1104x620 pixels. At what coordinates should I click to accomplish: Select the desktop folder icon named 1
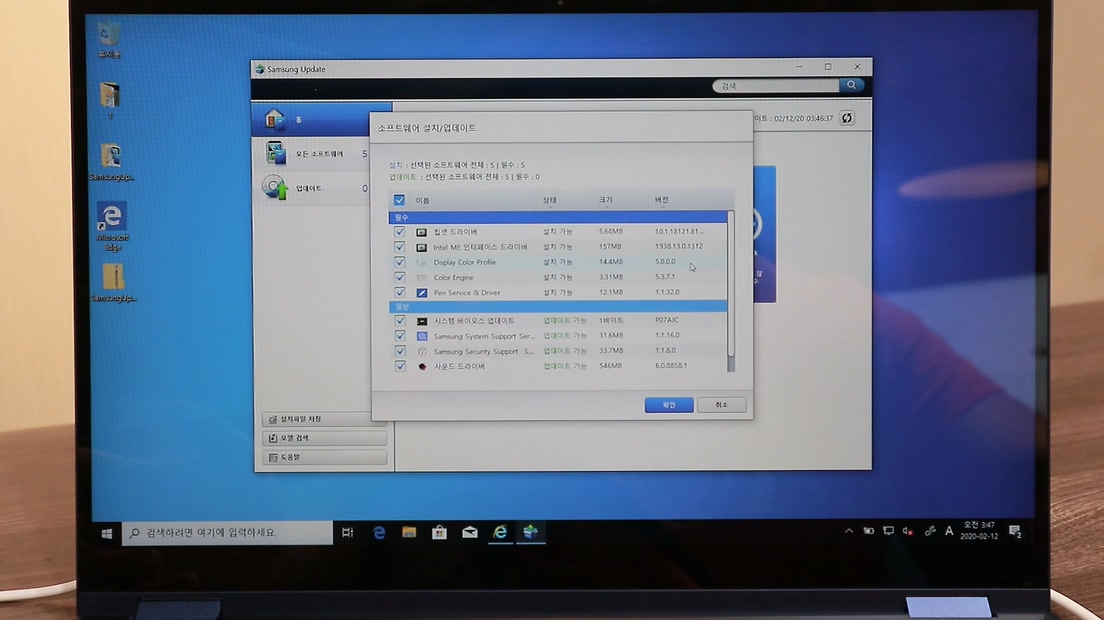[110, 100]
